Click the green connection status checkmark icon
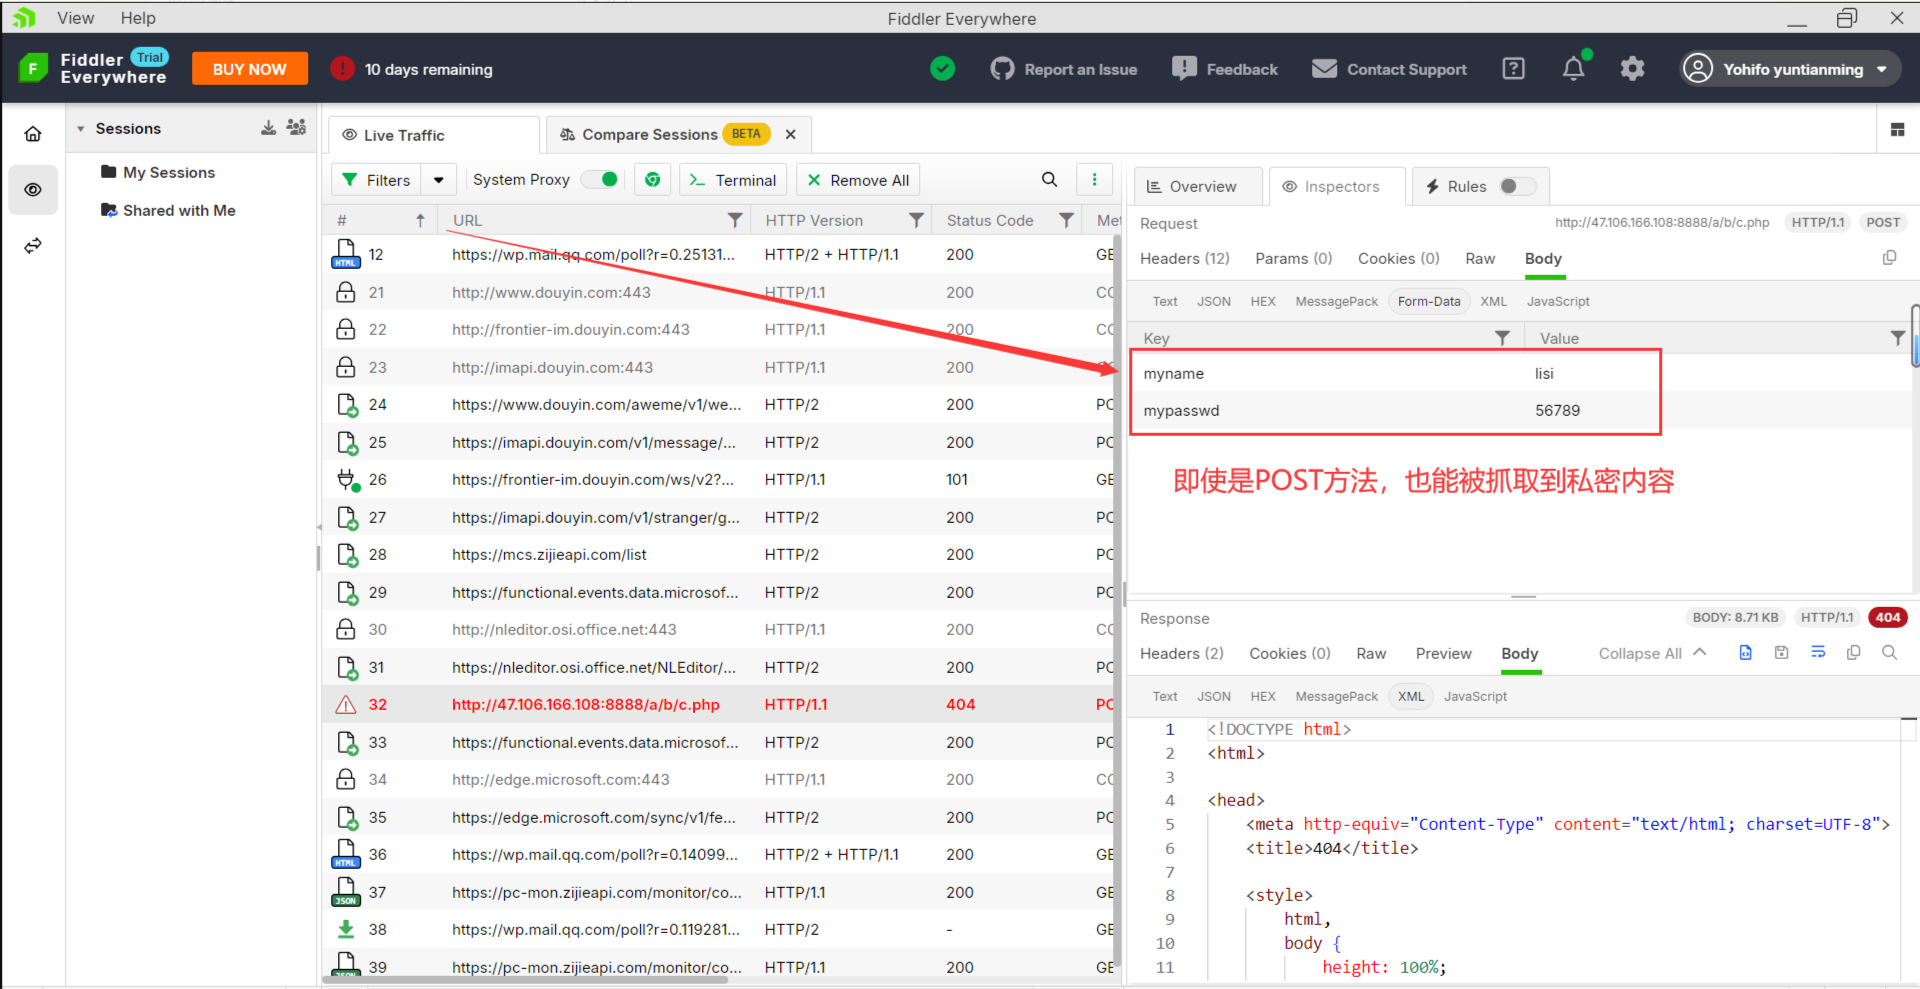 click(x=942, y=69)
